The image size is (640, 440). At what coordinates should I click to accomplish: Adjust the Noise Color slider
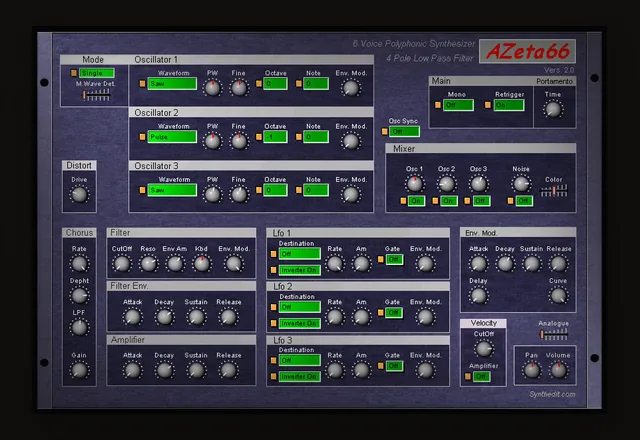click(554, 191)
